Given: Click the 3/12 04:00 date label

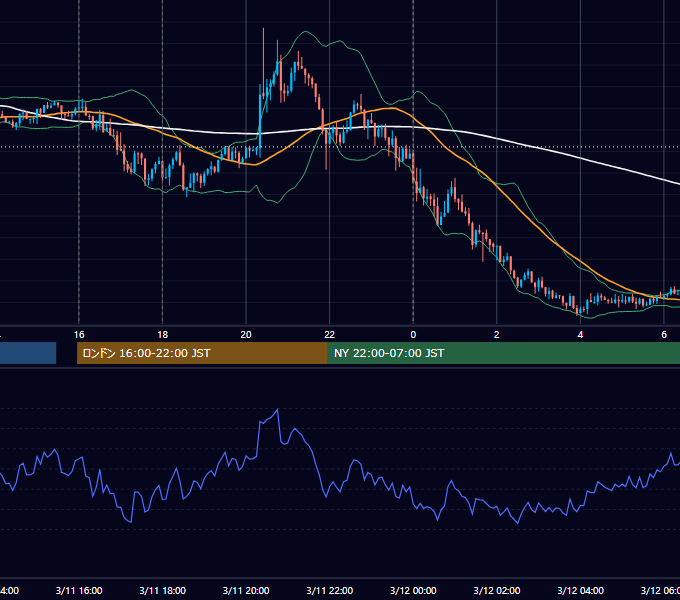Looking at the screenshot, I should 580,590.
